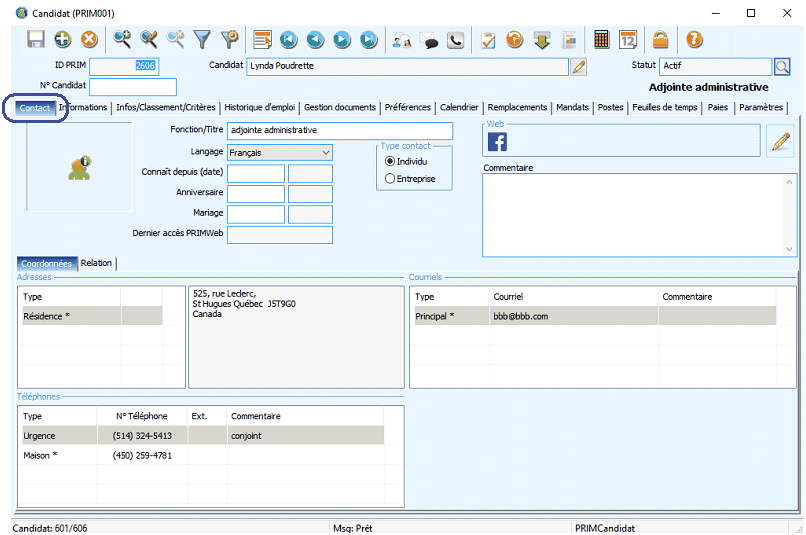The image size is (806, 535).
Task: Select the Individu radio button
Action: tap(390, 161)
